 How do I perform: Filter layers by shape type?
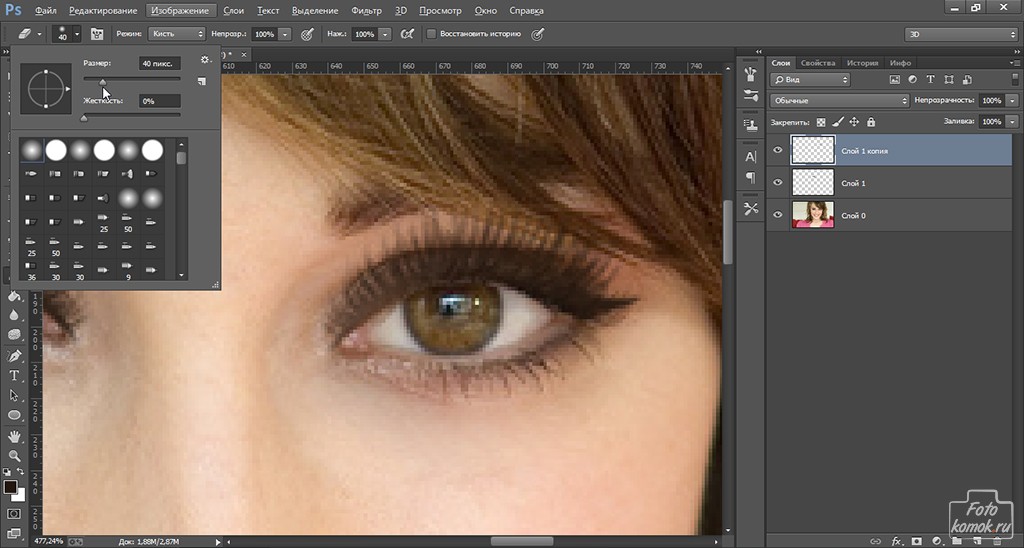click(949, 80)
